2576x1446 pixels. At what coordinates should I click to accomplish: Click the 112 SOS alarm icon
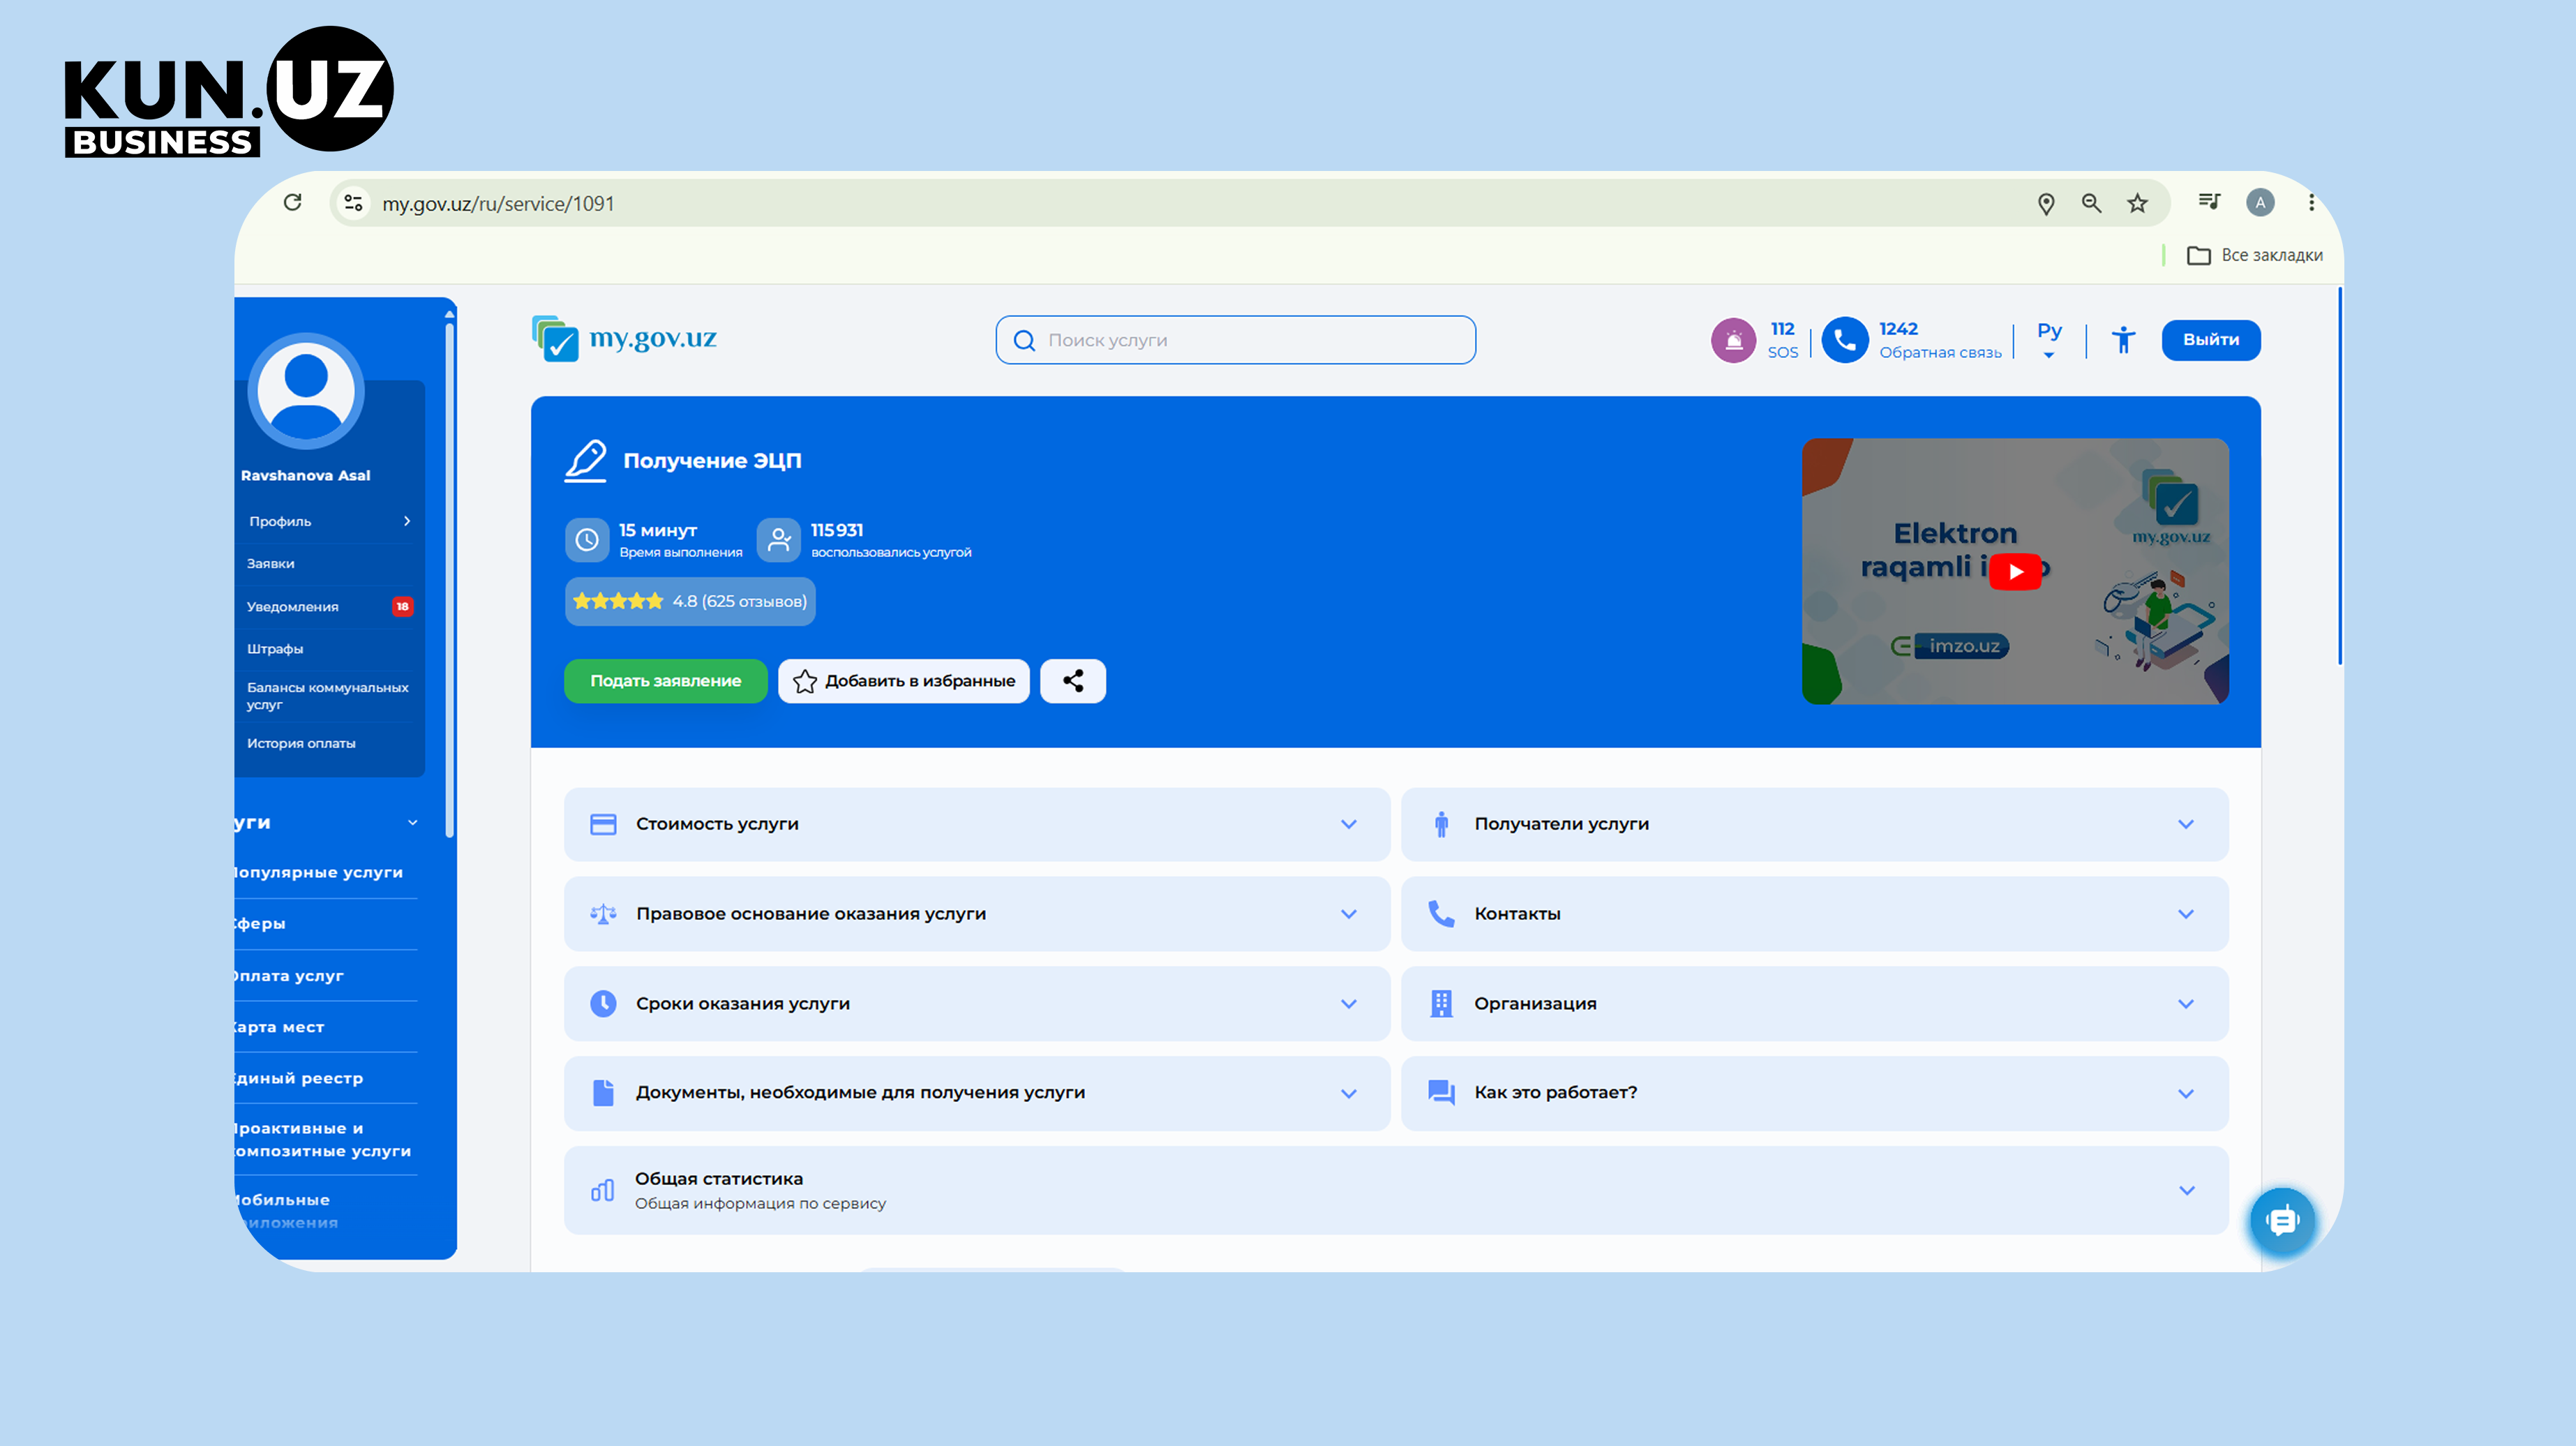pyautogui.click(x=1733, y=340)
